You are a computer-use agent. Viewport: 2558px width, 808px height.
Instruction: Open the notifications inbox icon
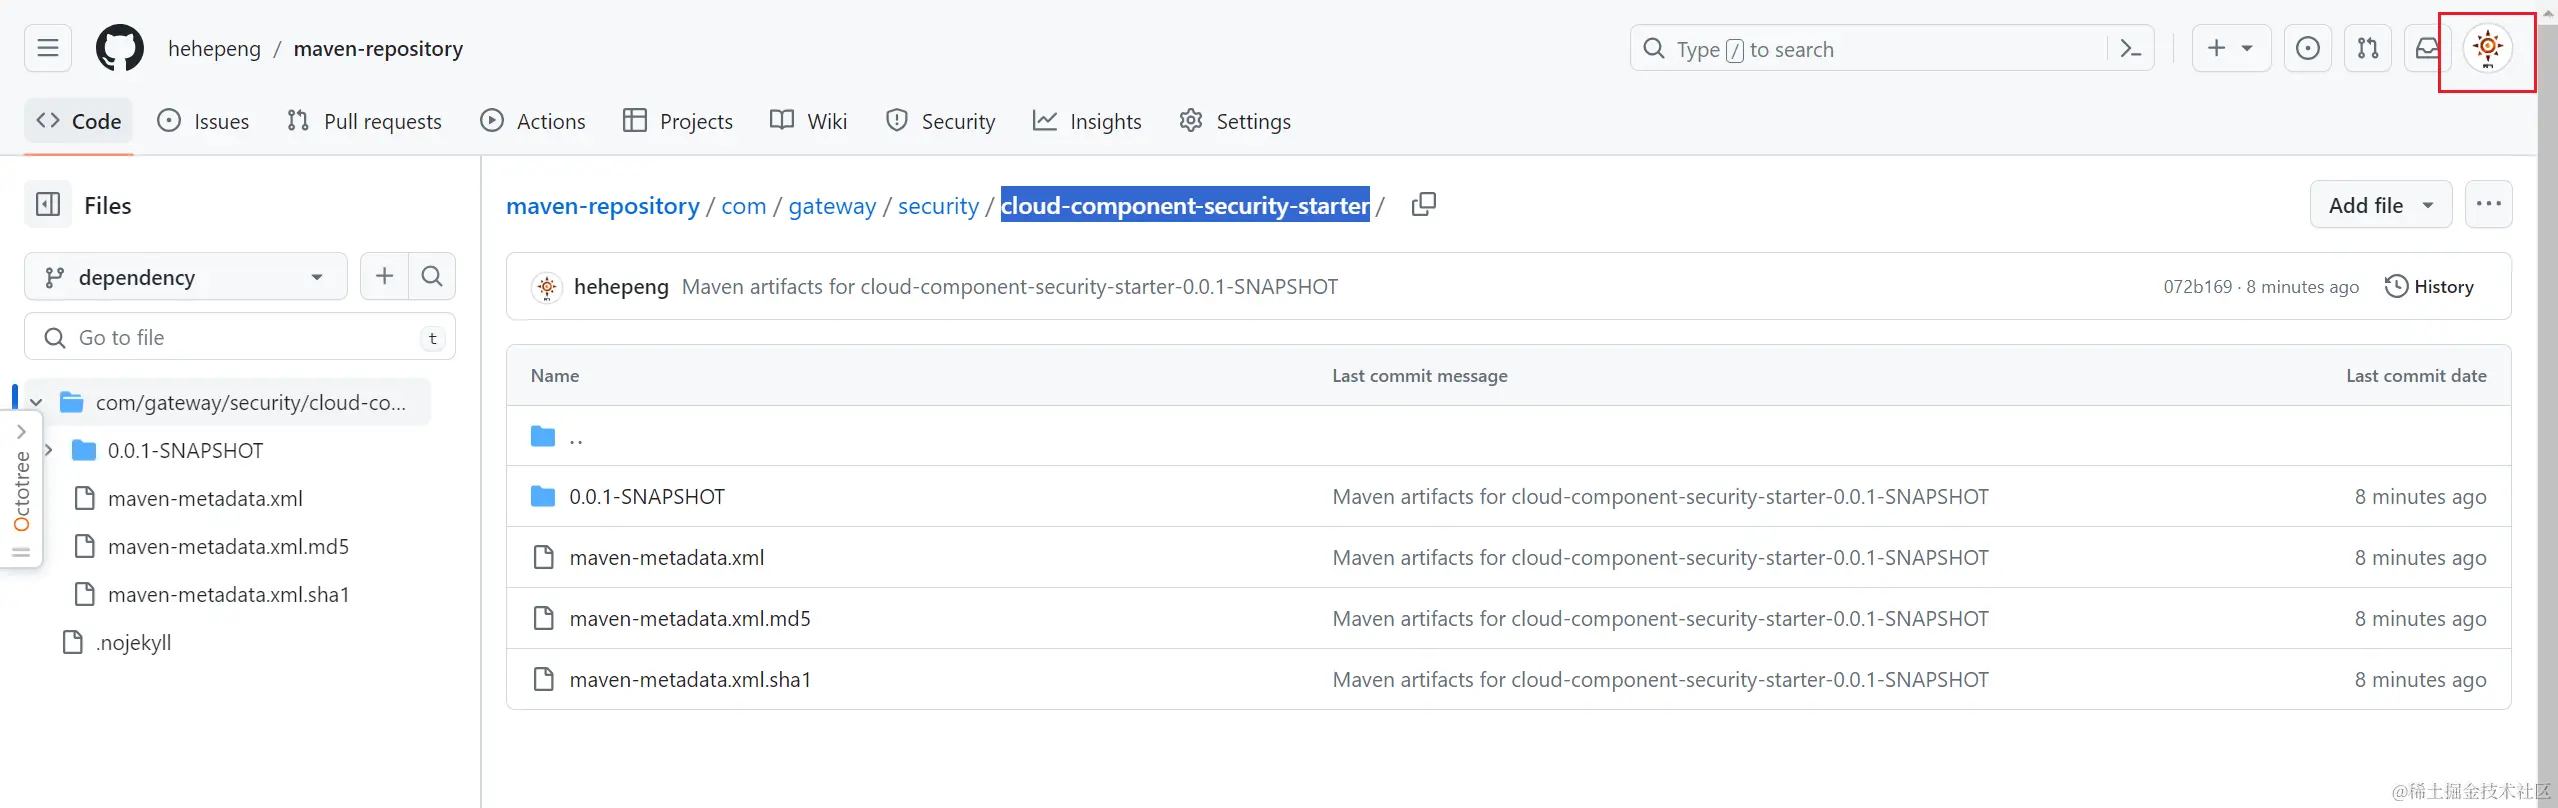click(2426, 48)
